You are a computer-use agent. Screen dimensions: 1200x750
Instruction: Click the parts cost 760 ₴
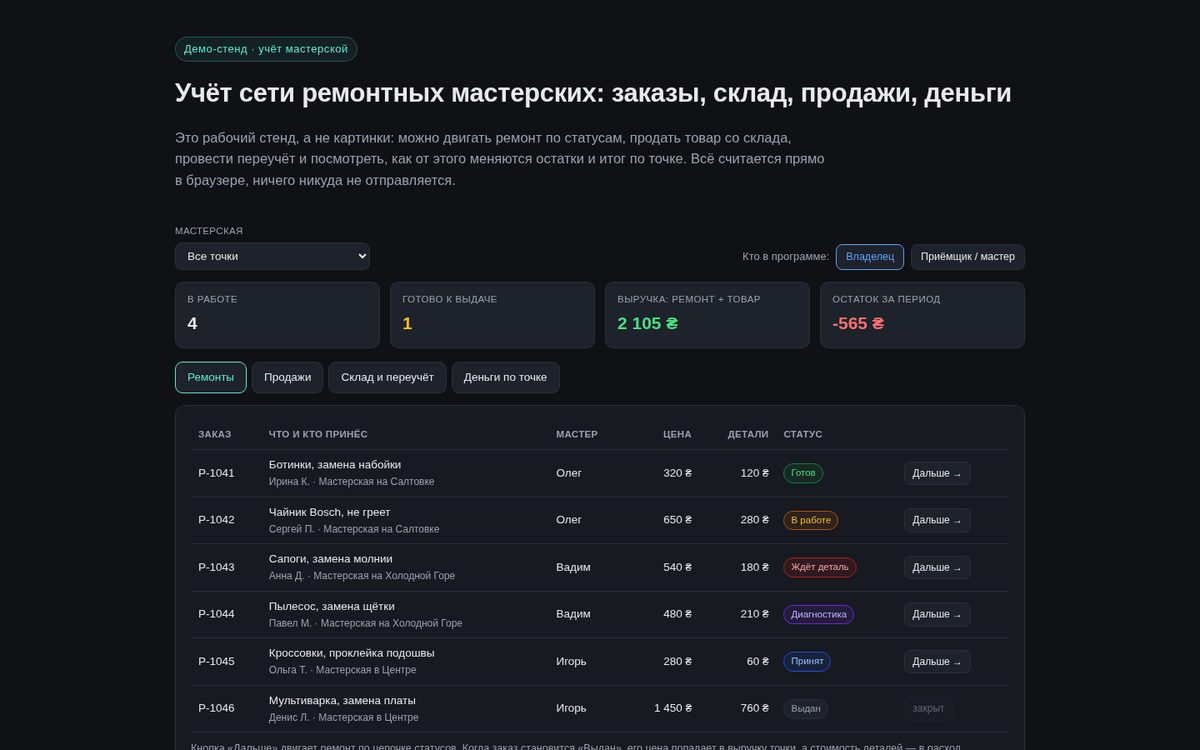click(x=754, y=708)
